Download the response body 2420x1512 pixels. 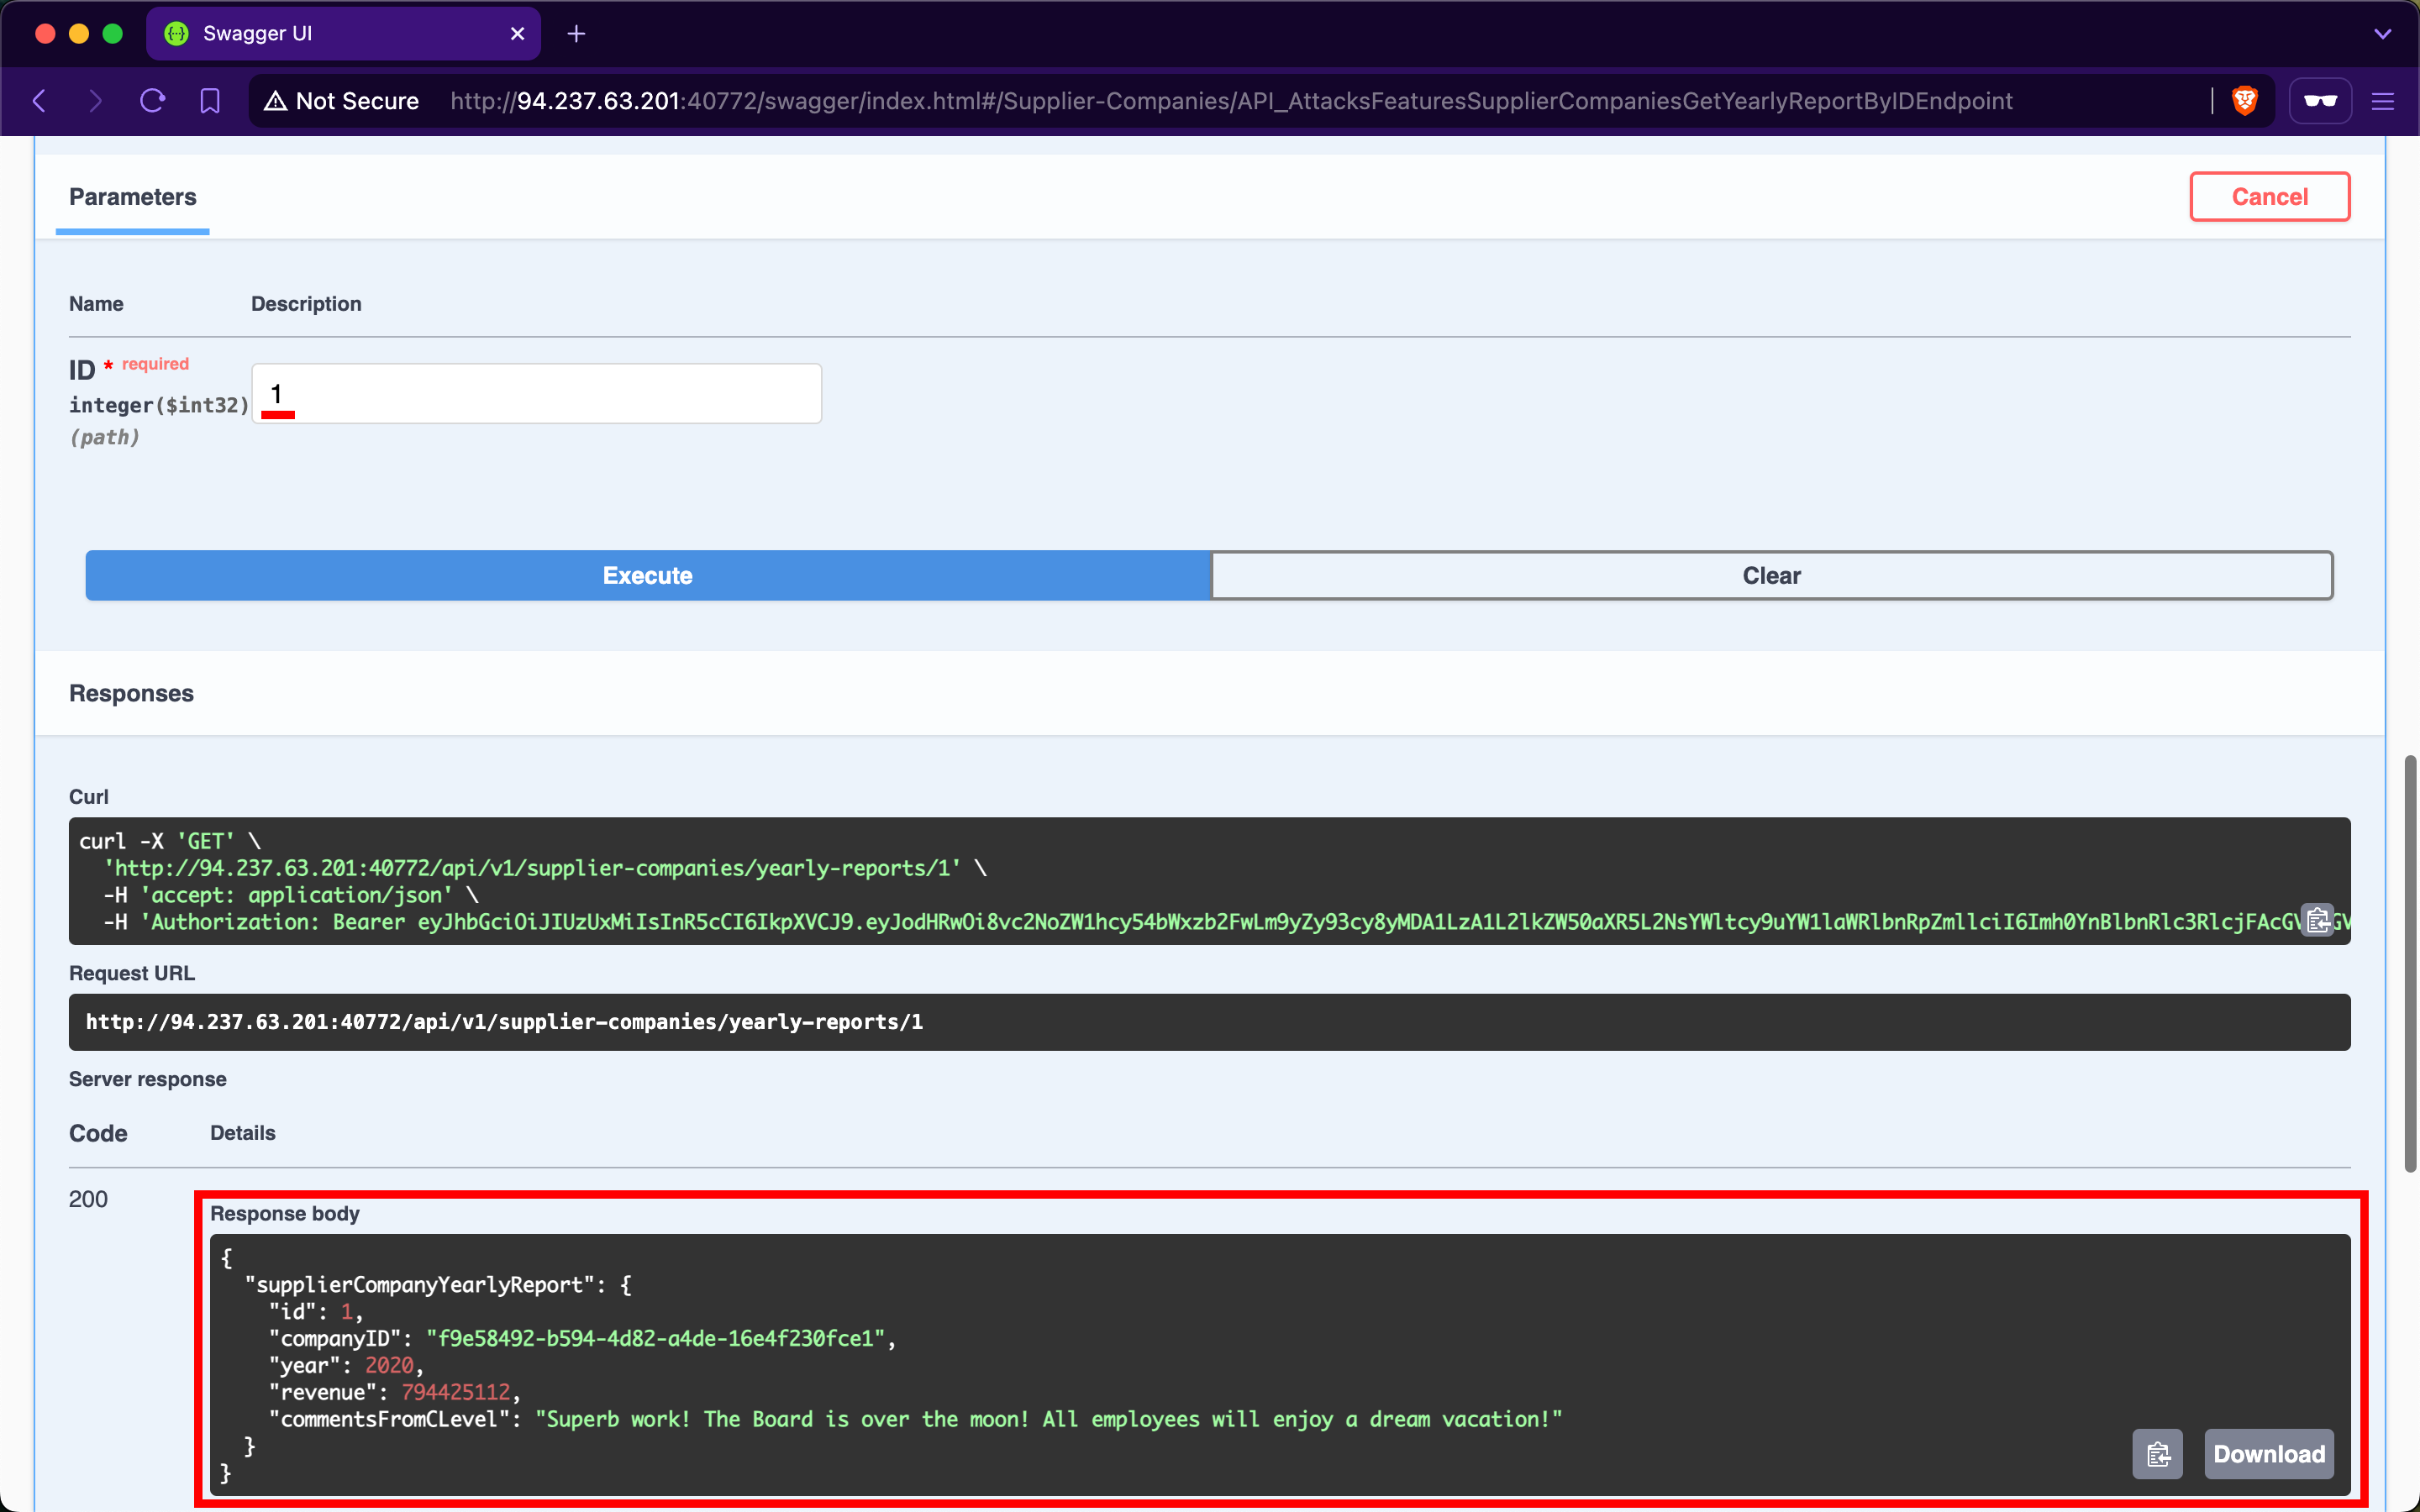(x=2269, y=1454)
